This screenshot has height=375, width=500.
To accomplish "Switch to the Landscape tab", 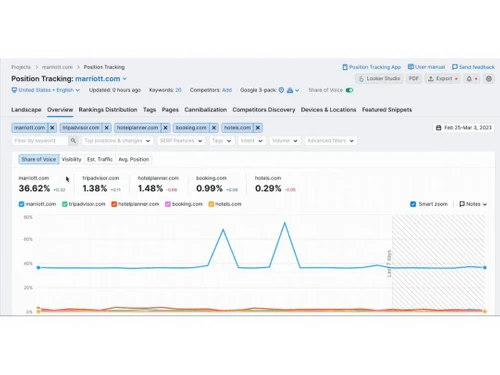I will pos(26,110).
